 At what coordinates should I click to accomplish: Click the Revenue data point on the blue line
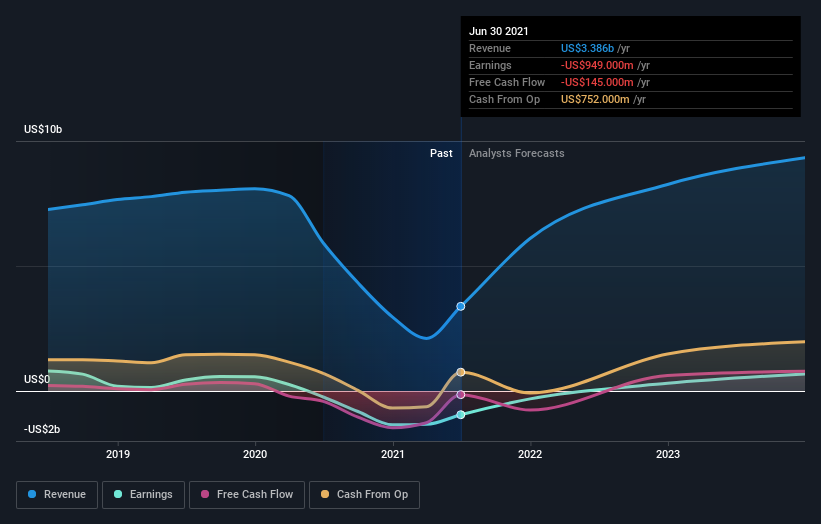[461, 306]
